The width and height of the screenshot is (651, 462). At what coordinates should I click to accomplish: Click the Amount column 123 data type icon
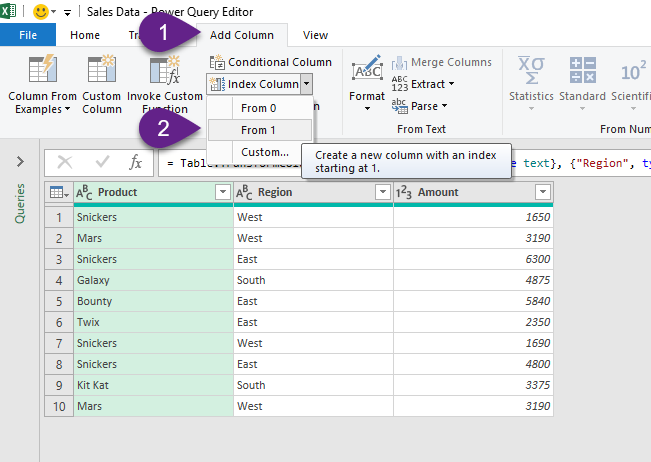coord(404,192)
